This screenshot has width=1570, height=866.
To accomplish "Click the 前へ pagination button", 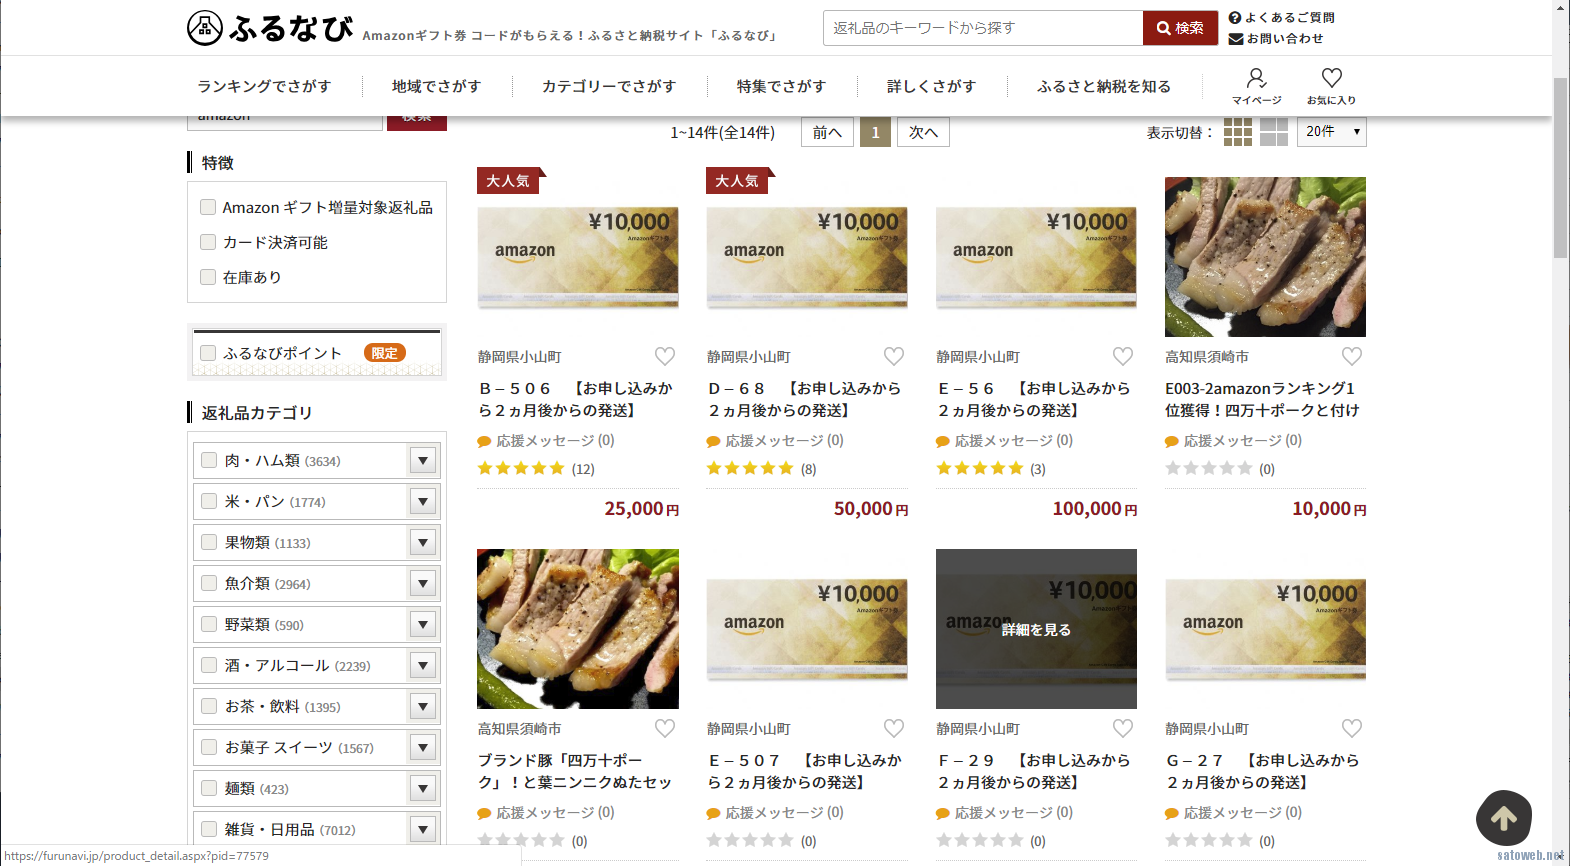I will [x=827, y=132].
